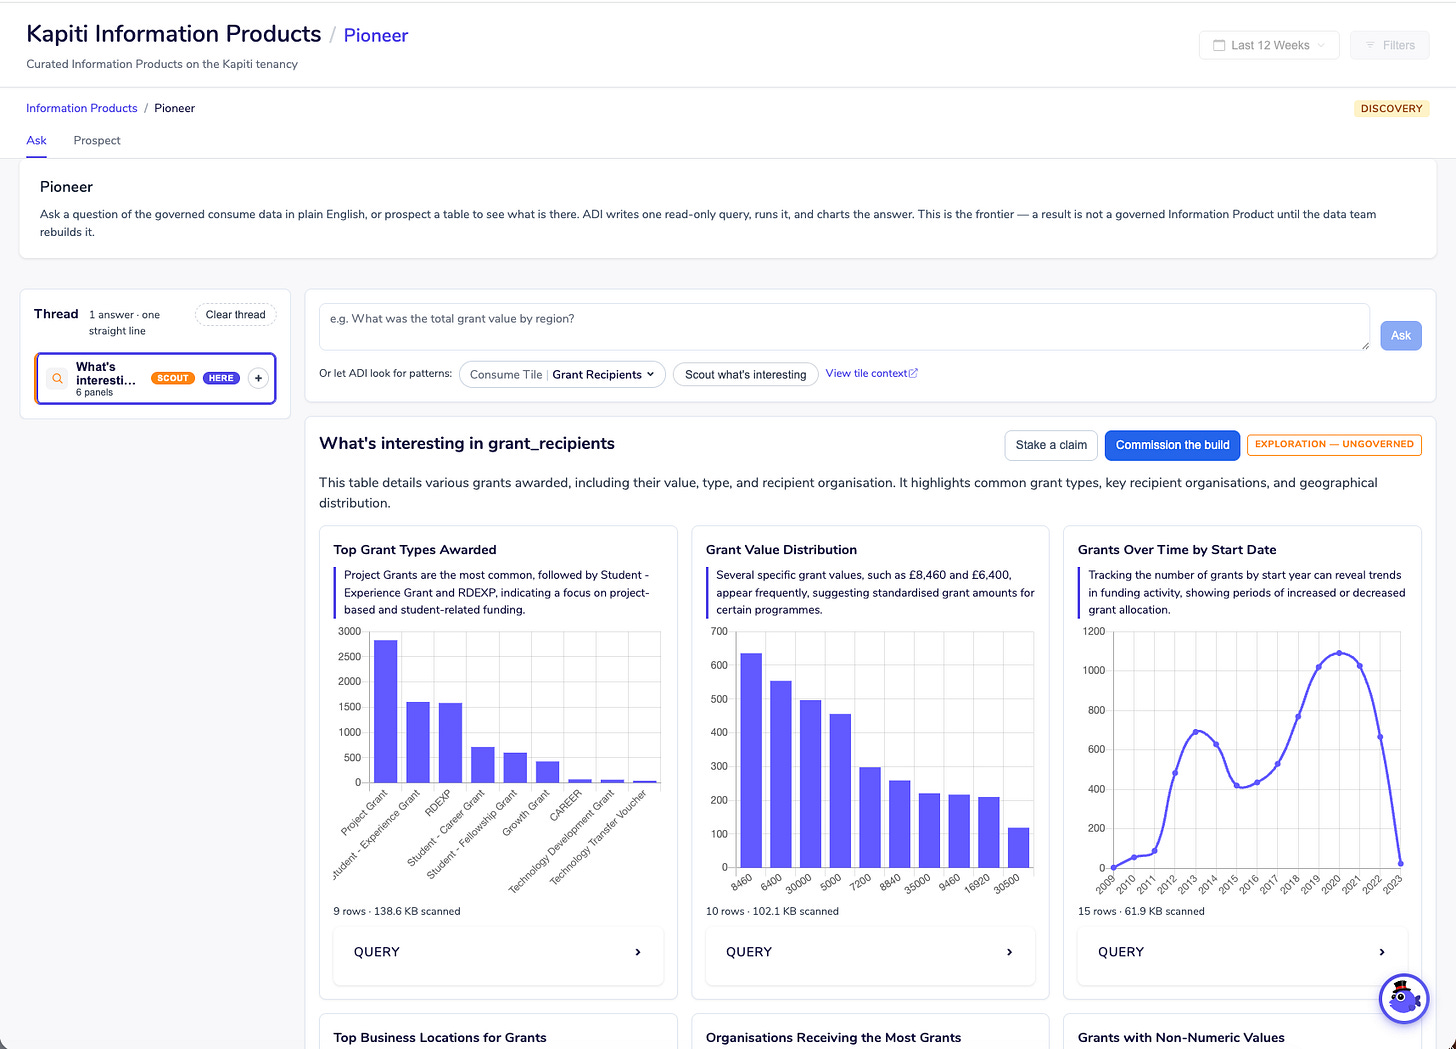
Task: Expand QUERY under Grant Value Distribution
Action: coord(870,952)
